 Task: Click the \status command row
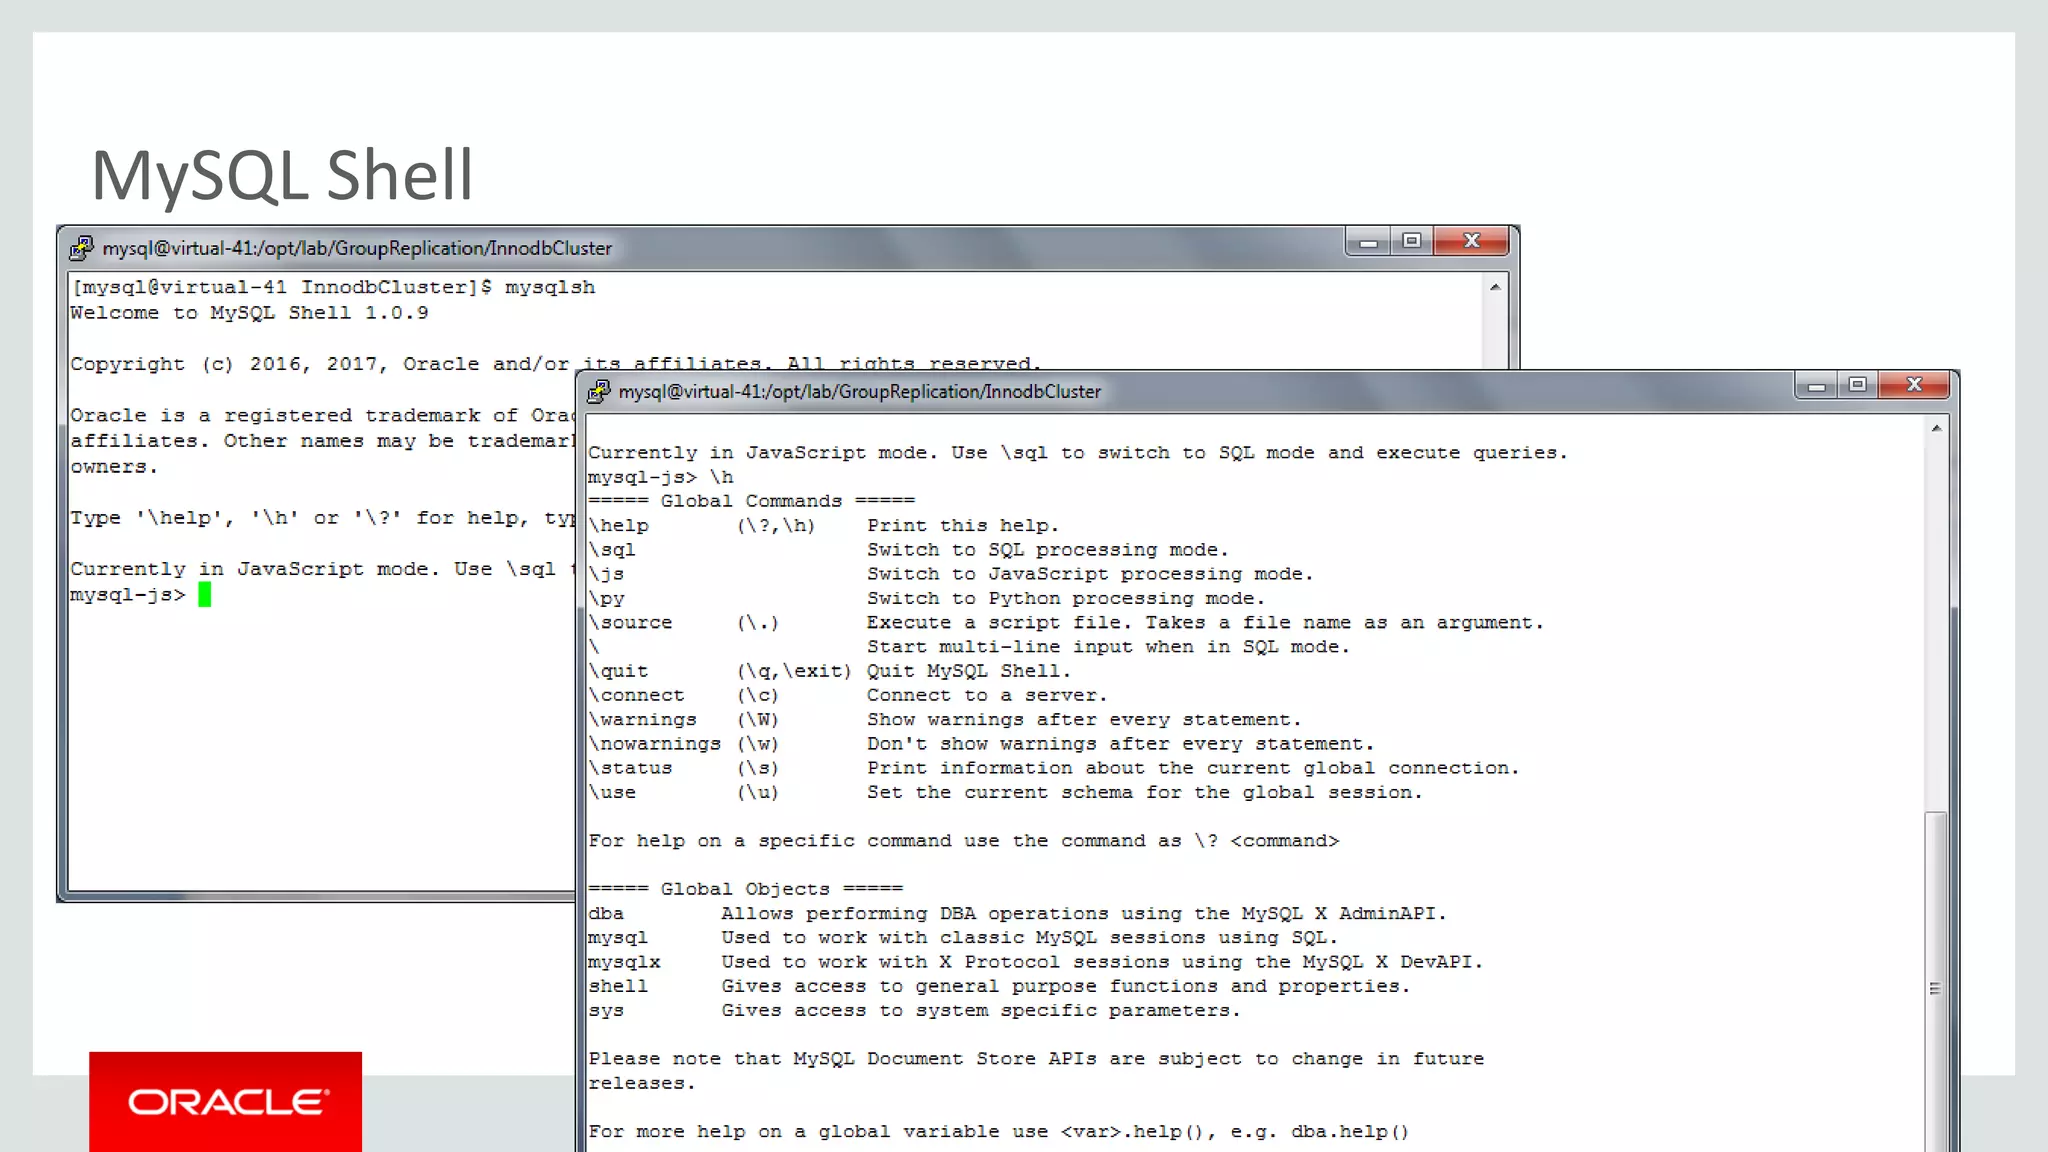pos(1053,768)
